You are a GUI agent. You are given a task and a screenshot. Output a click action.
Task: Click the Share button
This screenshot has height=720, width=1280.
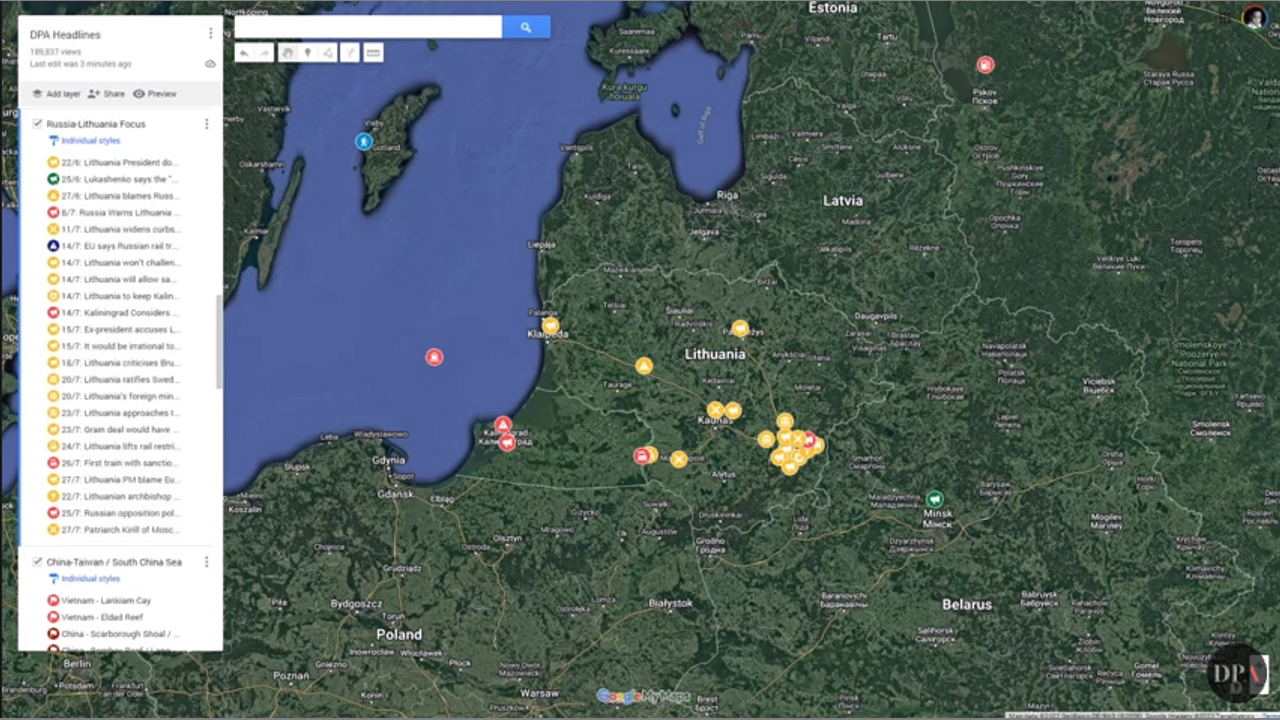[106, 94]
